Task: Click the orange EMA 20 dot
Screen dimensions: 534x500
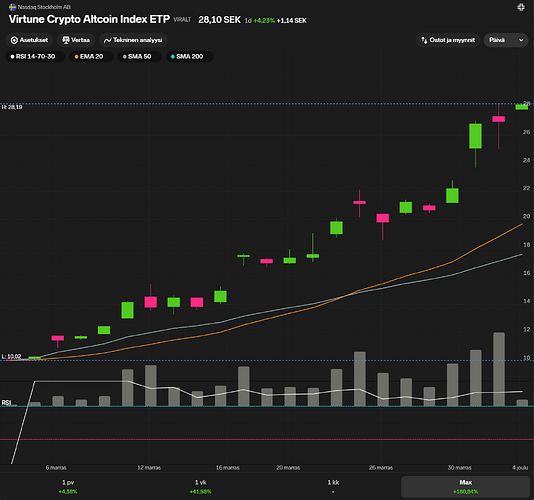Action: (76, 57)
